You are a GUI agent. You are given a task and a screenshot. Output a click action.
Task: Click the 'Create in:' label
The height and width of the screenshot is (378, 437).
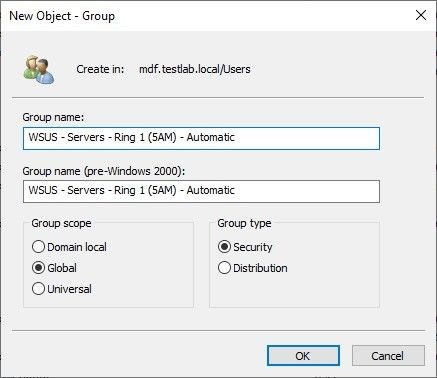coord(100,69)
